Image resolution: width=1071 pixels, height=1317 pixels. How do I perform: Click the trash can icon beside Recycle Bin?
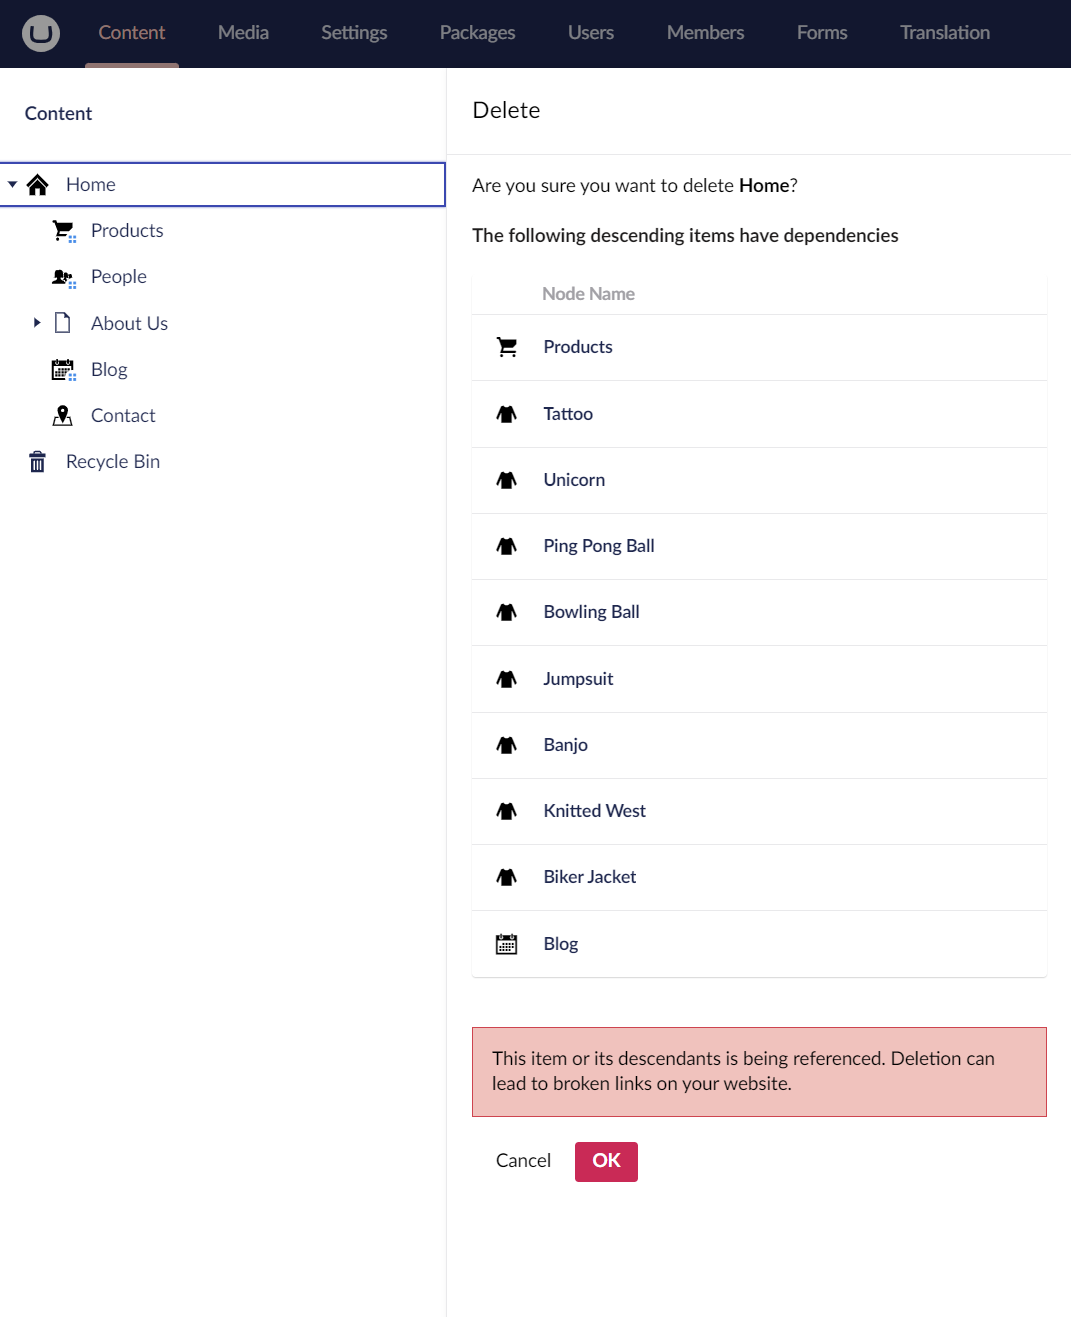pyautogui.click(x=37, y=461)
